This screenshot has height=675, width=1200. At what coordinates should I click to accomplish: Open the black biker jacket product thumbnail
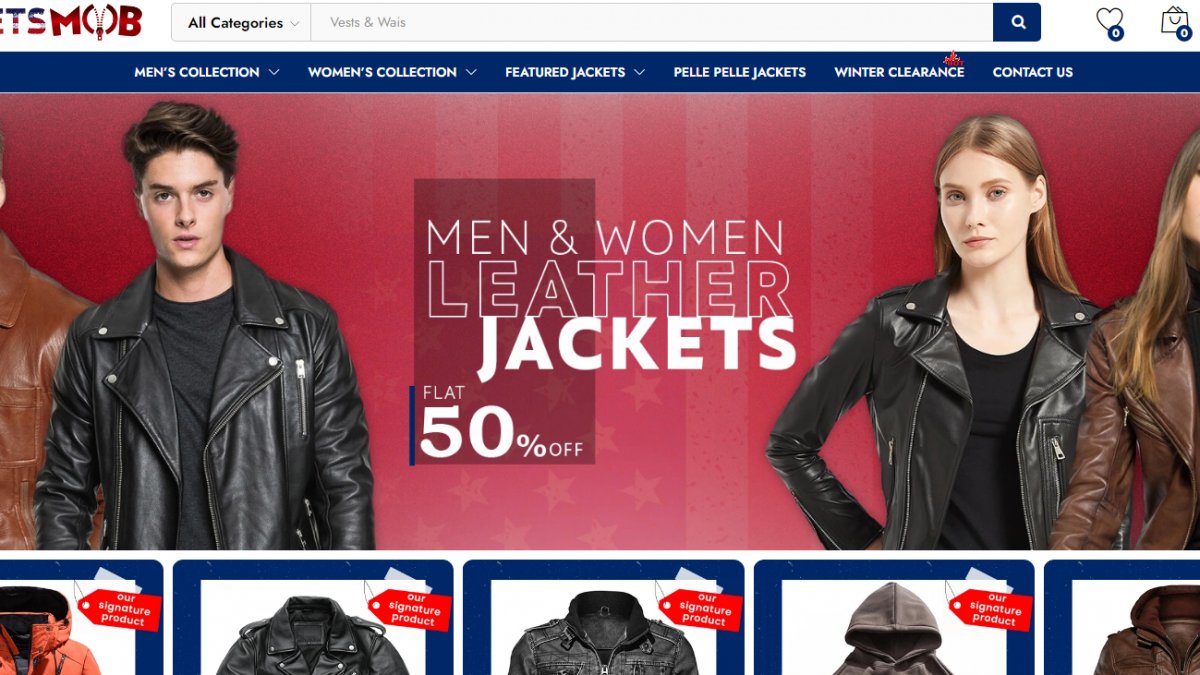tap(313, 630)
